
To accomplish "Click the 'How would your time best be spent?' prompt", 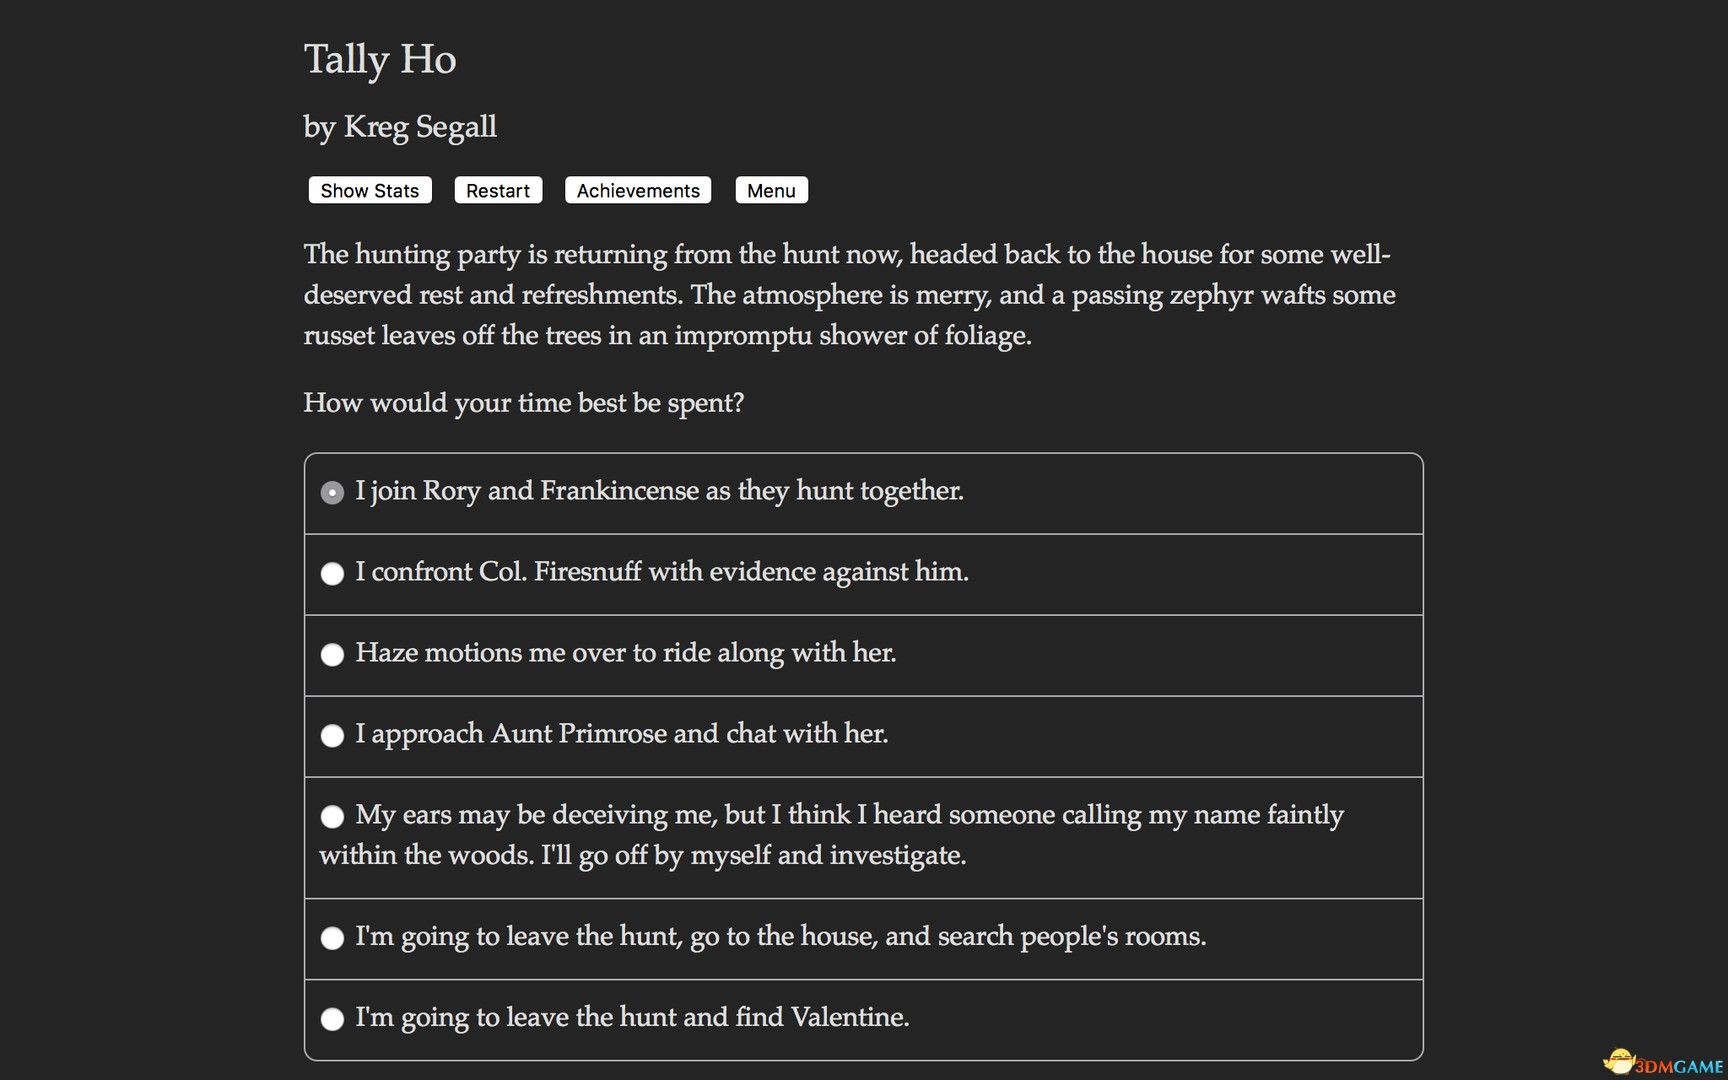I will pyautogui.click(x=524, y=402).
